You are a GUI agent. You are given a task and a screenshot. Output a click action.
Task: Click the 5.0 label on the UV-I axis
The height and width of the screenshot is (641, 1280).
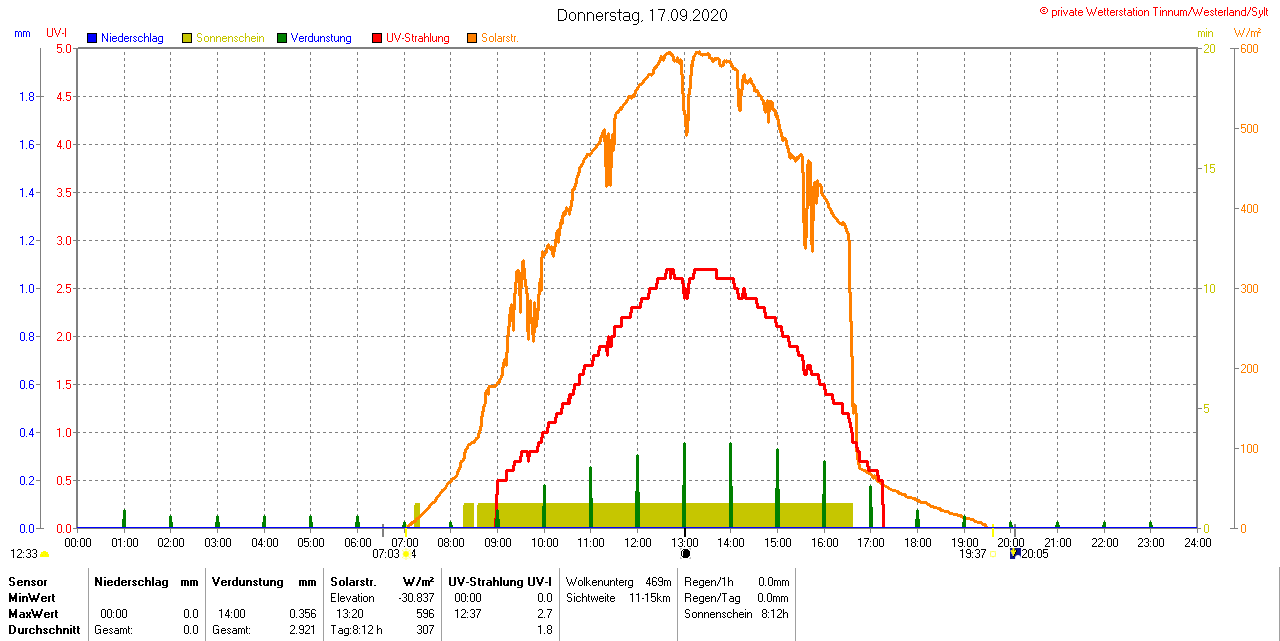point(63,48)
